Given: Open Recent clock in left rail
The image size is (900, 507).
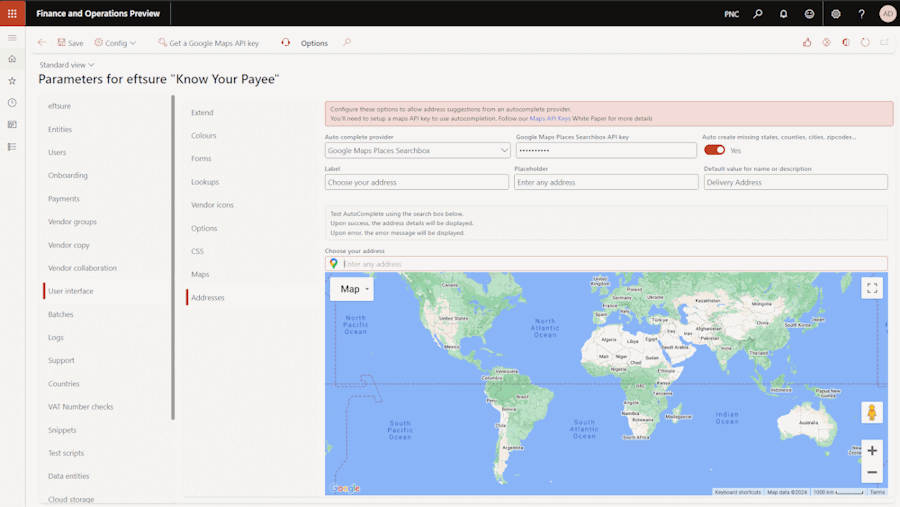Looking at the screenshot, I should pos(12,103).
